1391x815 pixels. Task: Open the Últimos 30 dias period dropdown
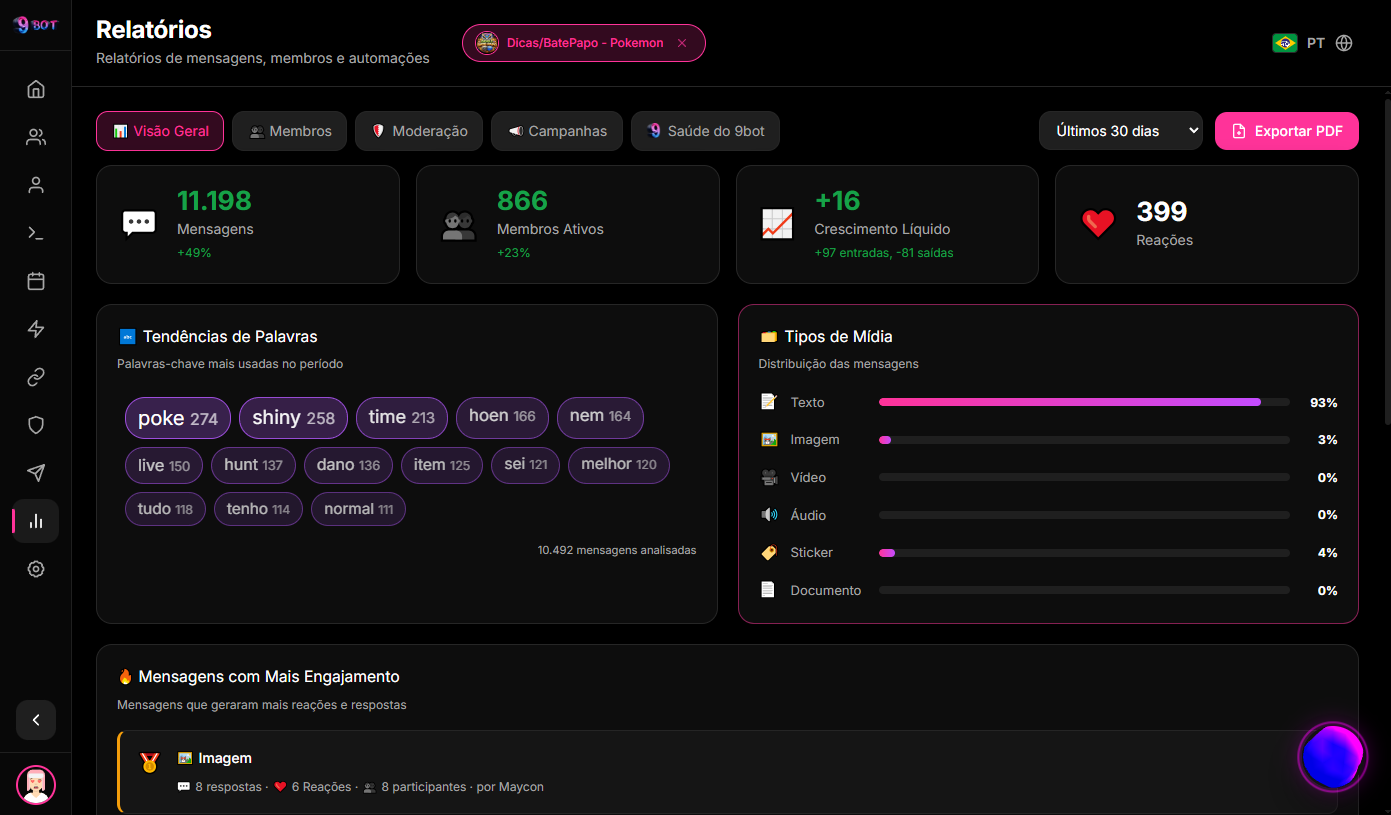1121,131
